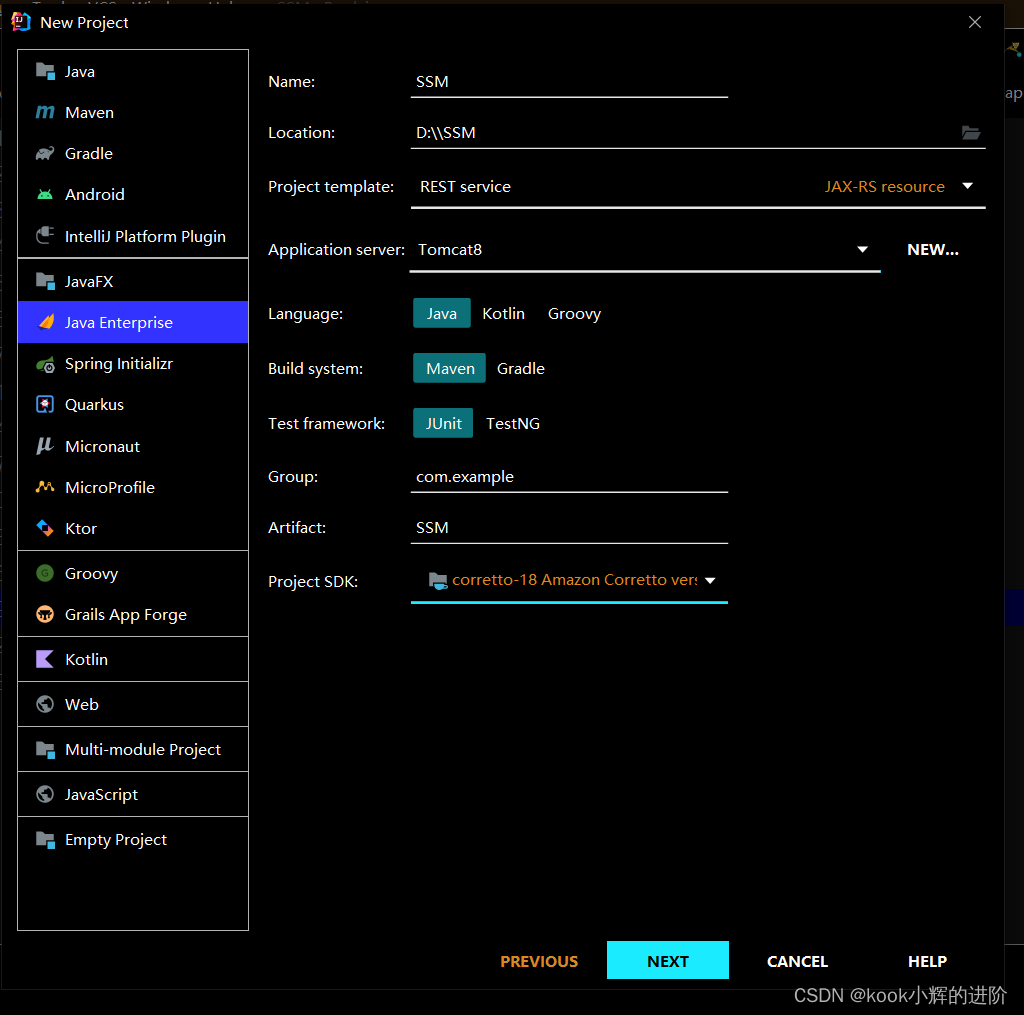Select Empty Project type
This screenshot has width=1024, height=1015.
[x=133, y=839]
